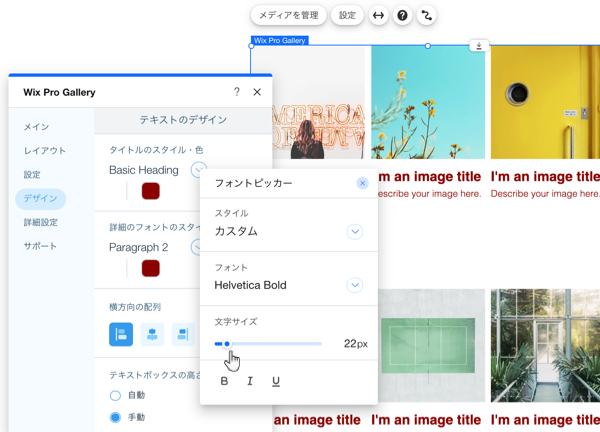The height and width of the screenshot is (432, 600).
Task: Toggle bold formatting in font picker
Action: pyautogui.click(x=225, y=381)
